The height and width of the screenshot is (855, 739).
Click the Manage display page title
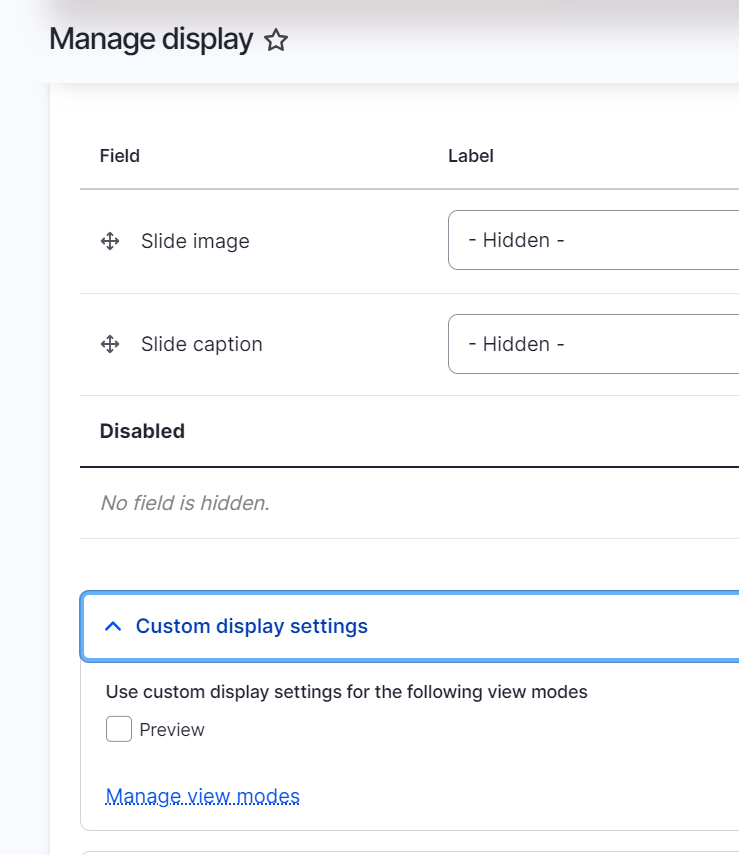[x=150, y=40]
